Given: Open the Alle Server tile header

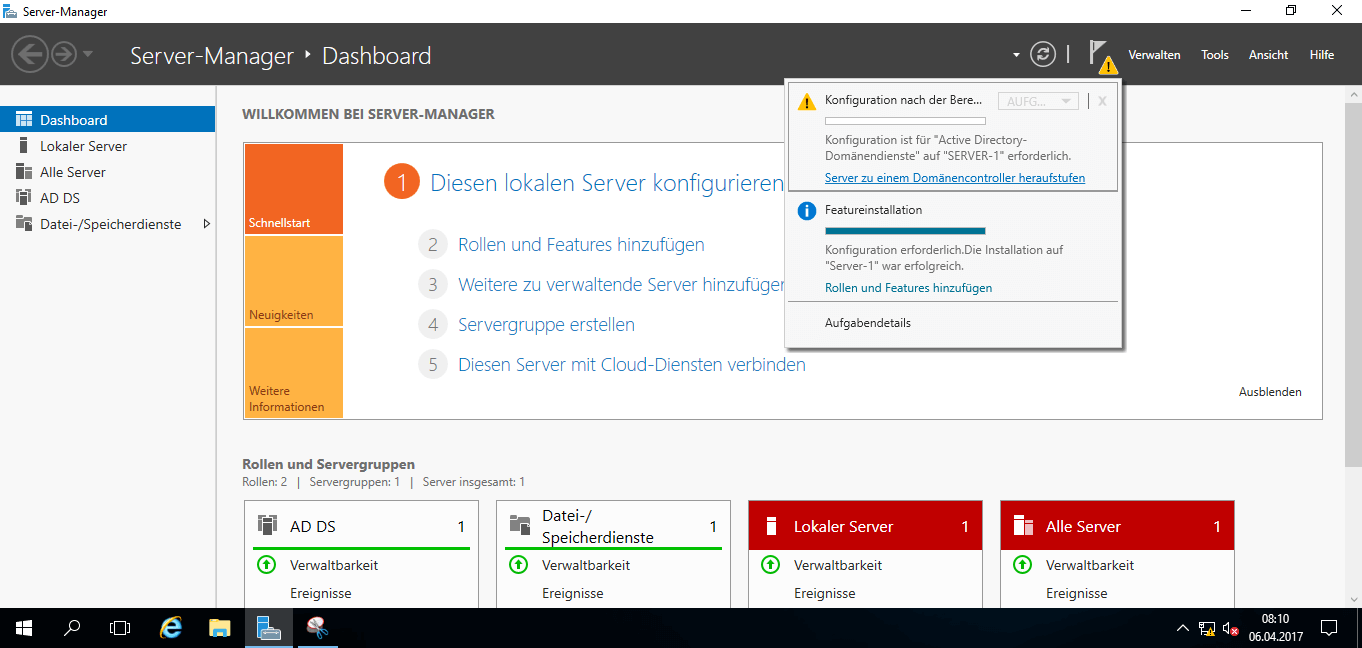Looking at the screenshot, I should coord(1117,526).
